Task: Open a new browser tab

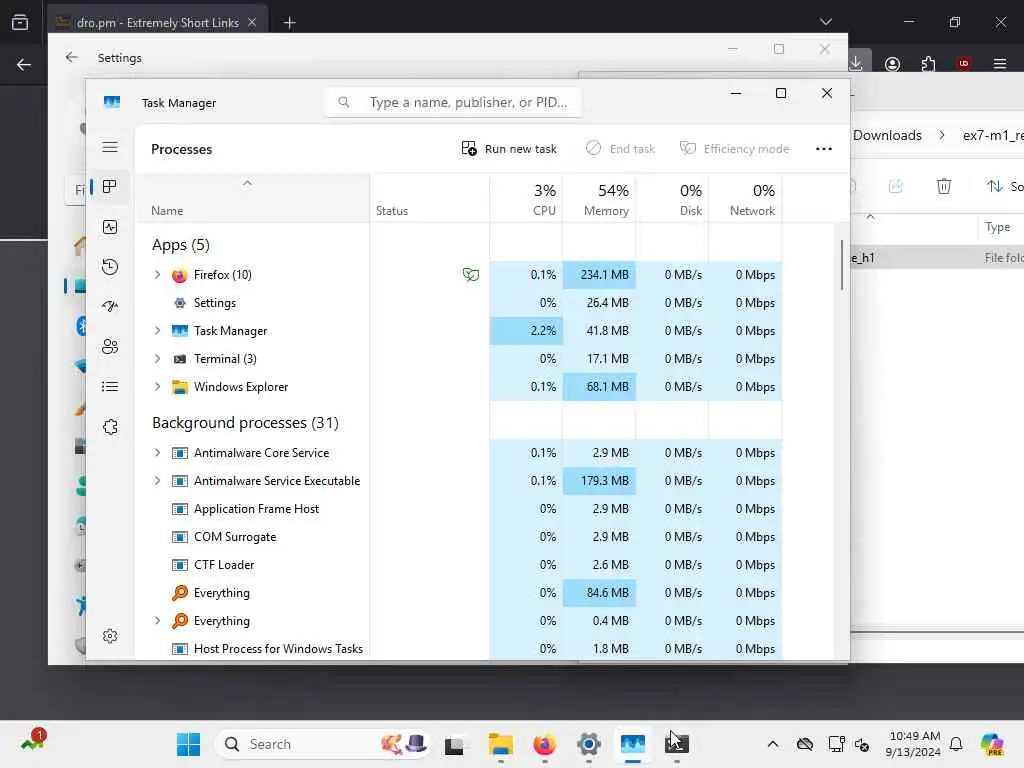Action: [289, 23]
